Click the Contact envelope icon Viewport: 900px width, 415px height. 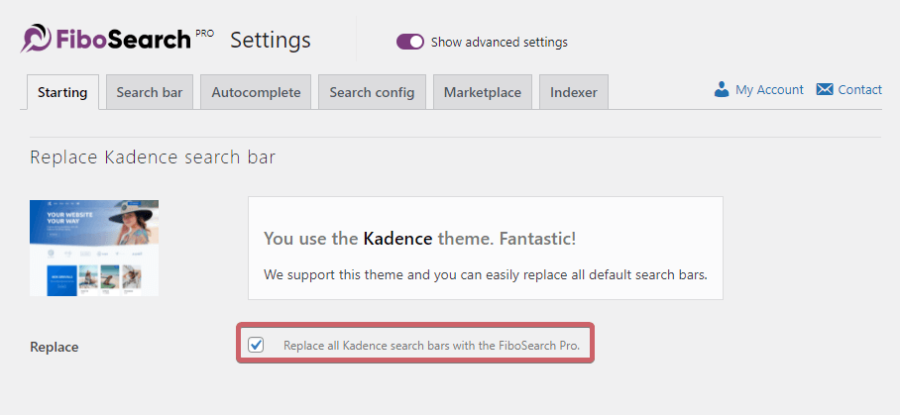click(x=824, y=90)
